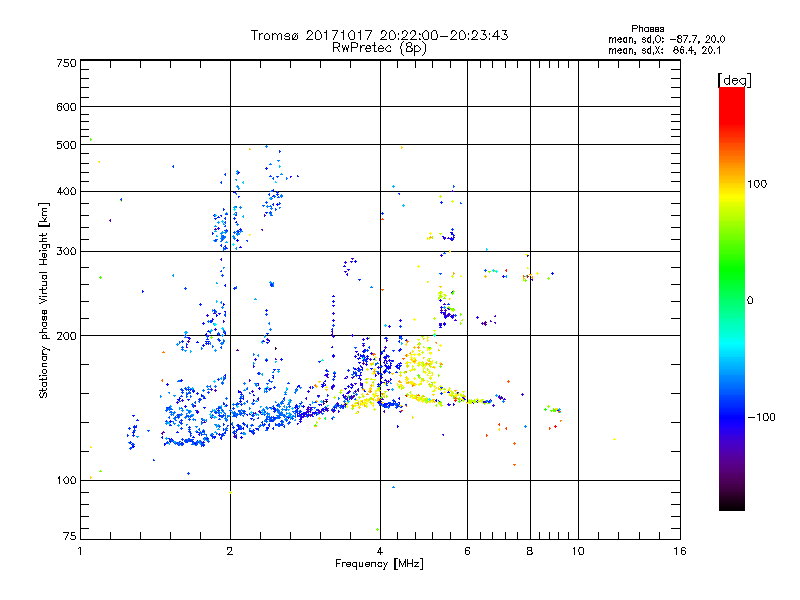Click the colorbar tick label '0'
This screenshot has width=800, height=600.
[750, 301]
